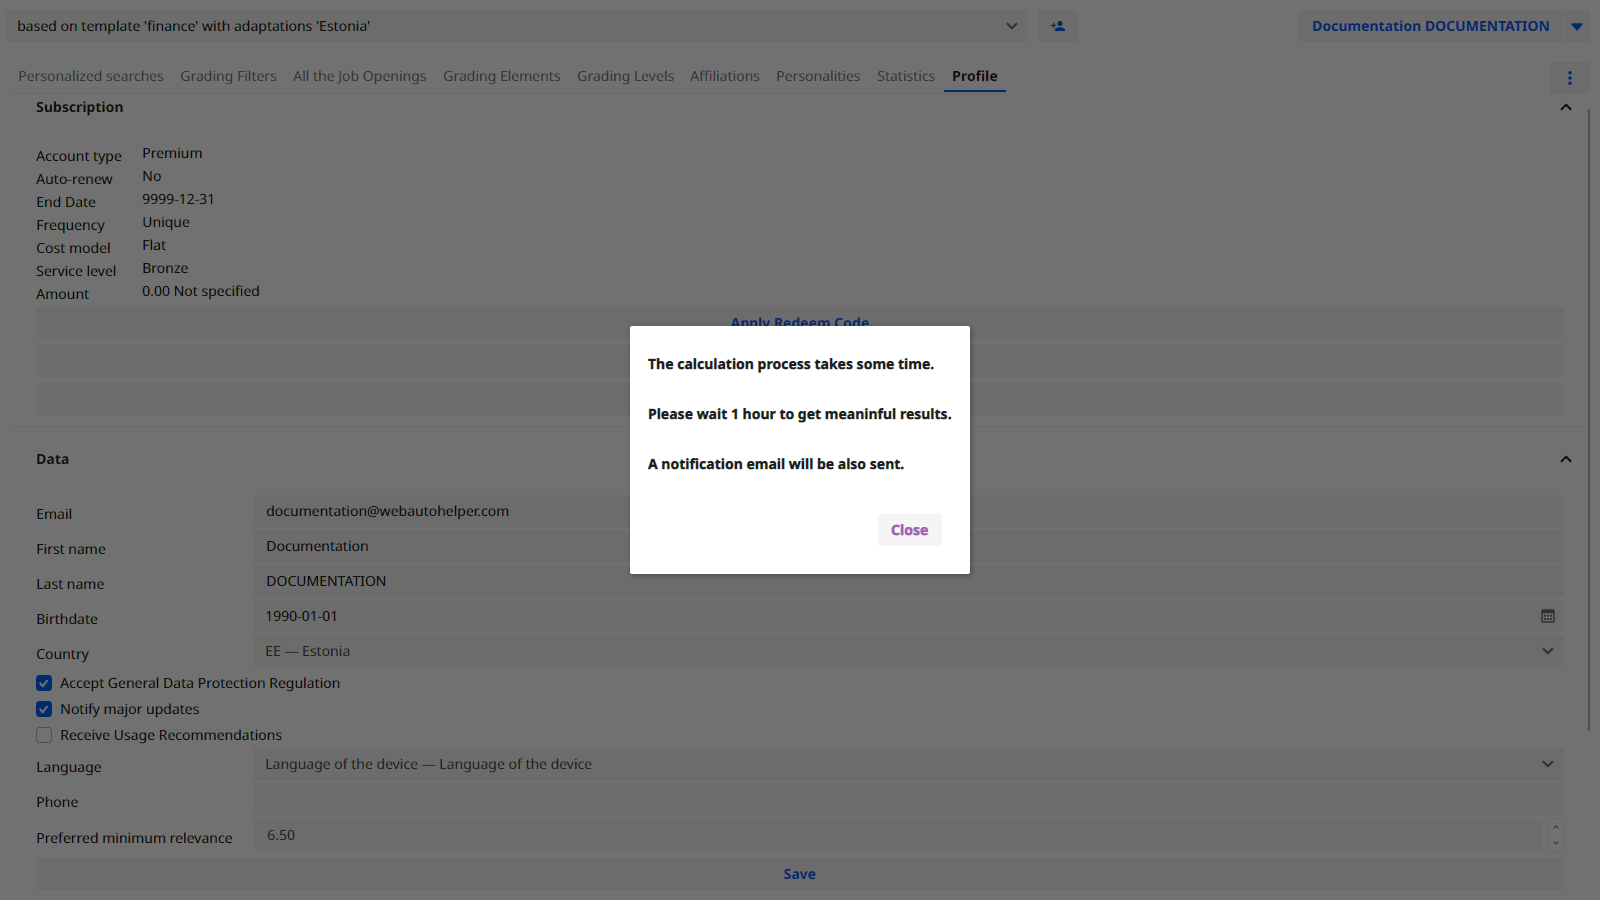
Task: Toggle the Notify major updates checkbox
Action: click(44, 710)
